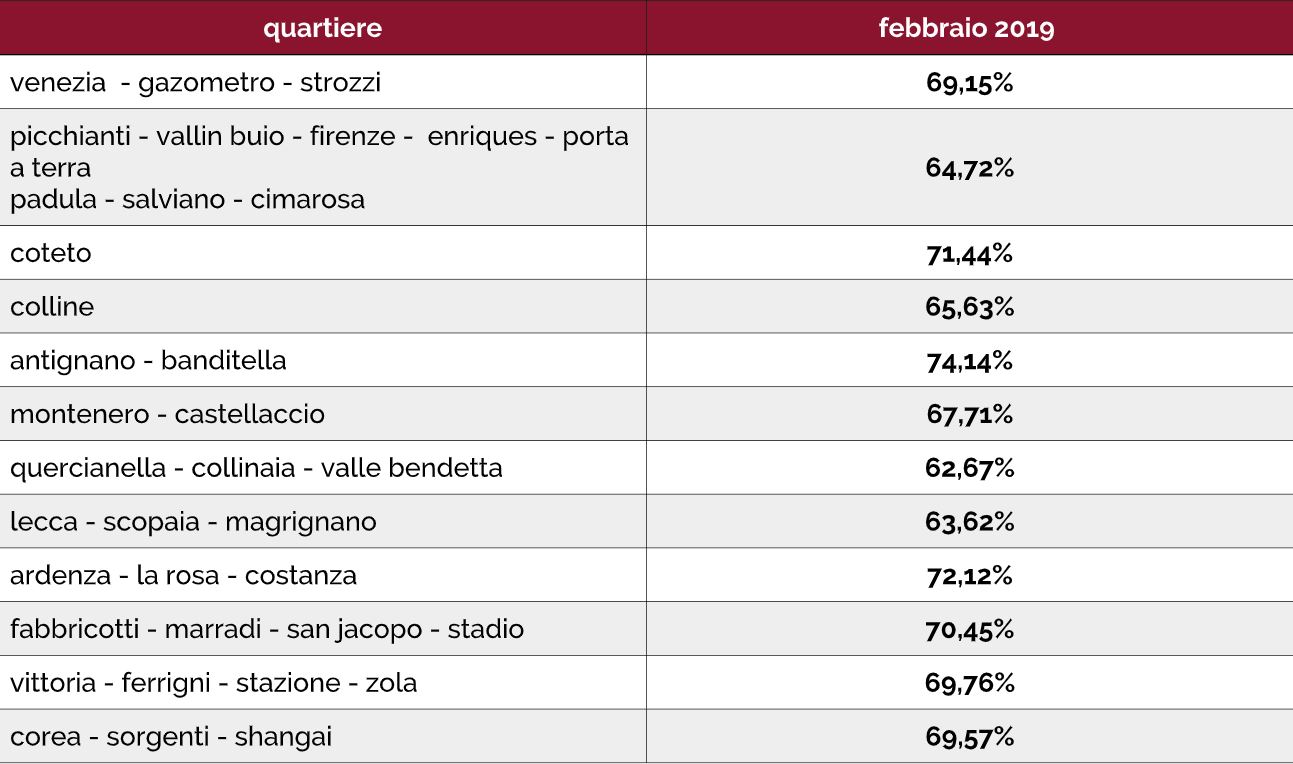Click the montenero - castellaccio cell
This screenshot has height=764, width=1293.
coord(167,414)
